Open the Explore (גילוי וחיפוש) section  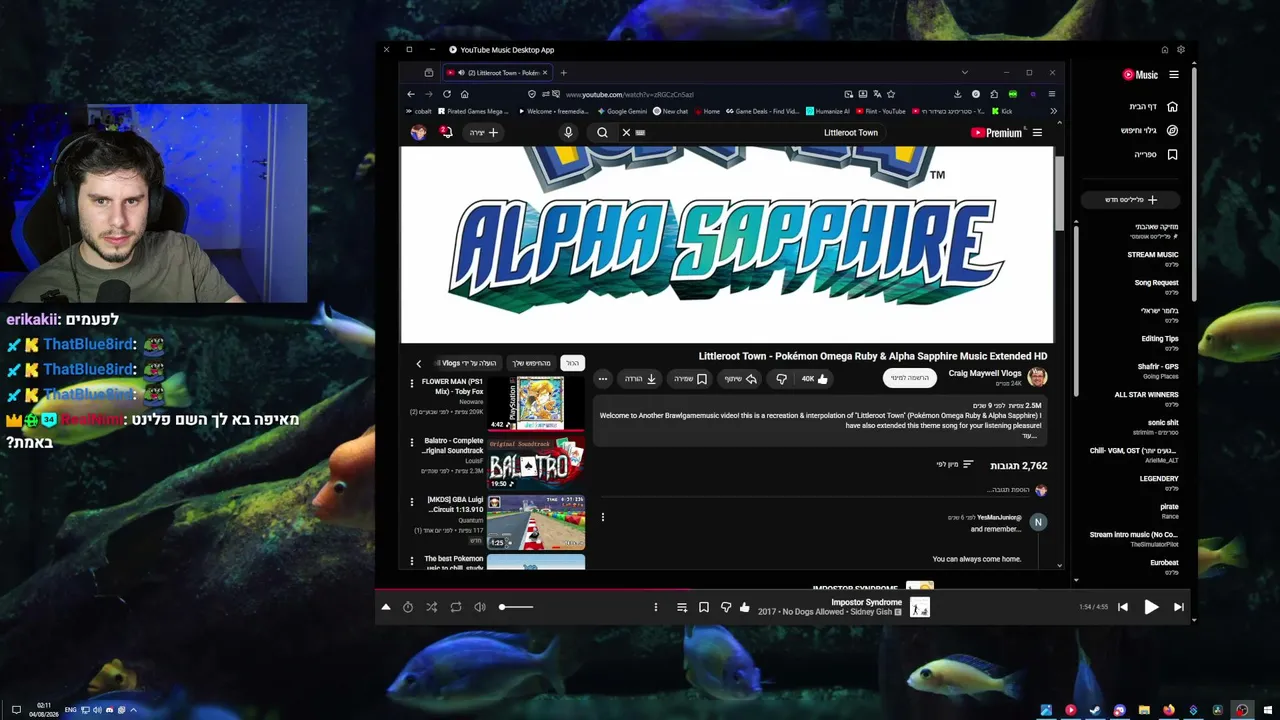coord(1150,131)
